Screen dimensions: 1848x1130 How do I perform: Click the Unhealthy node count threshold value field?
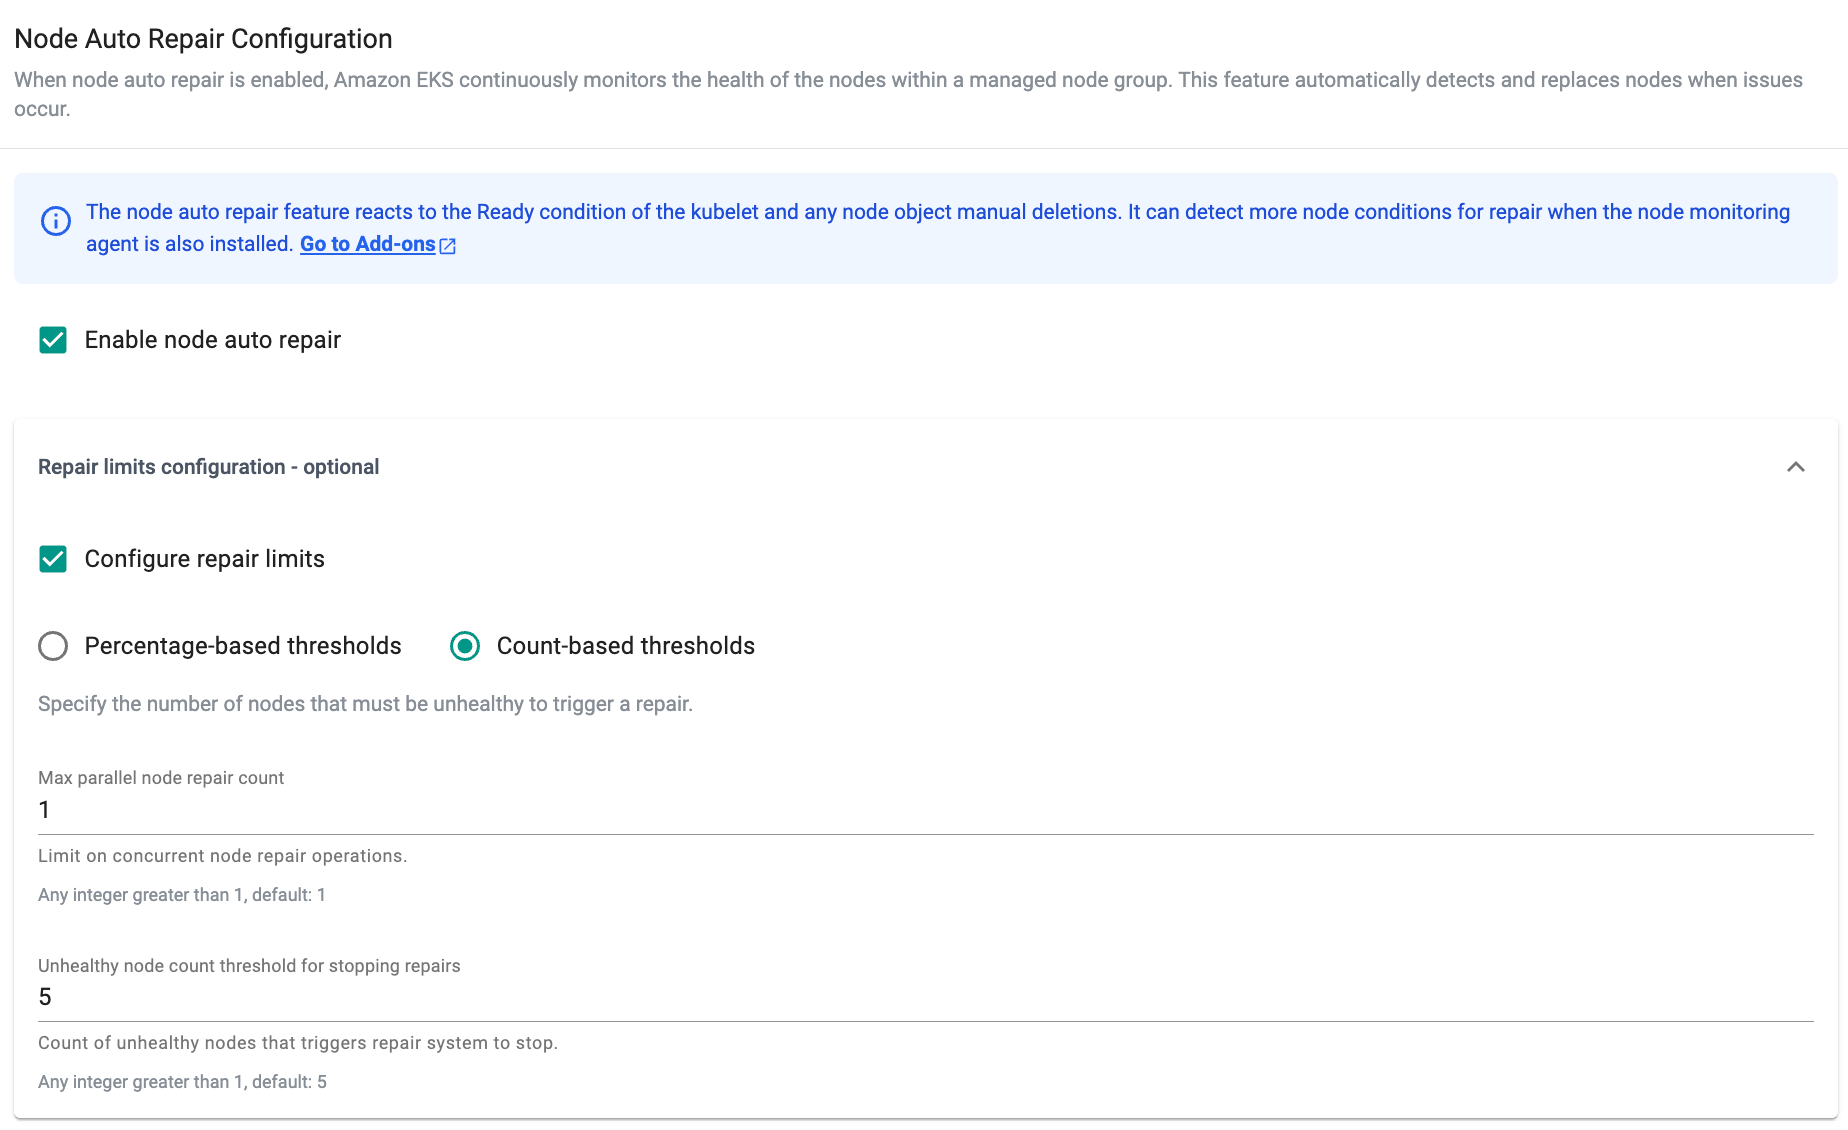pos(924,997)
